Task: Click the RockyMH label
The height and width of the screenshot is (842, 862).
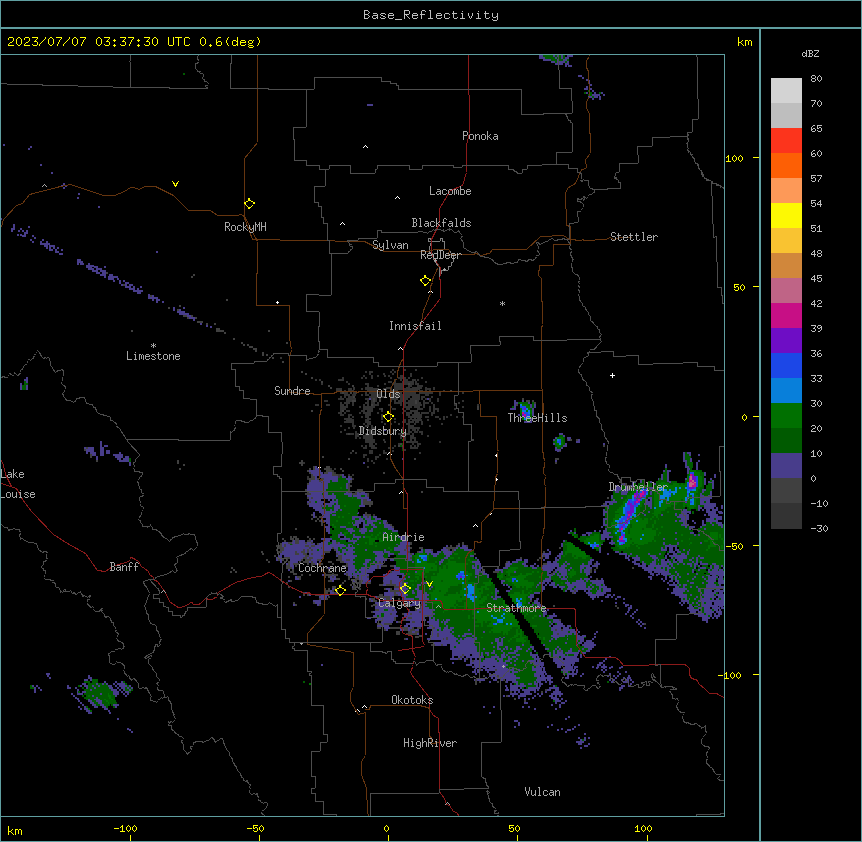Action: point(245,227)
